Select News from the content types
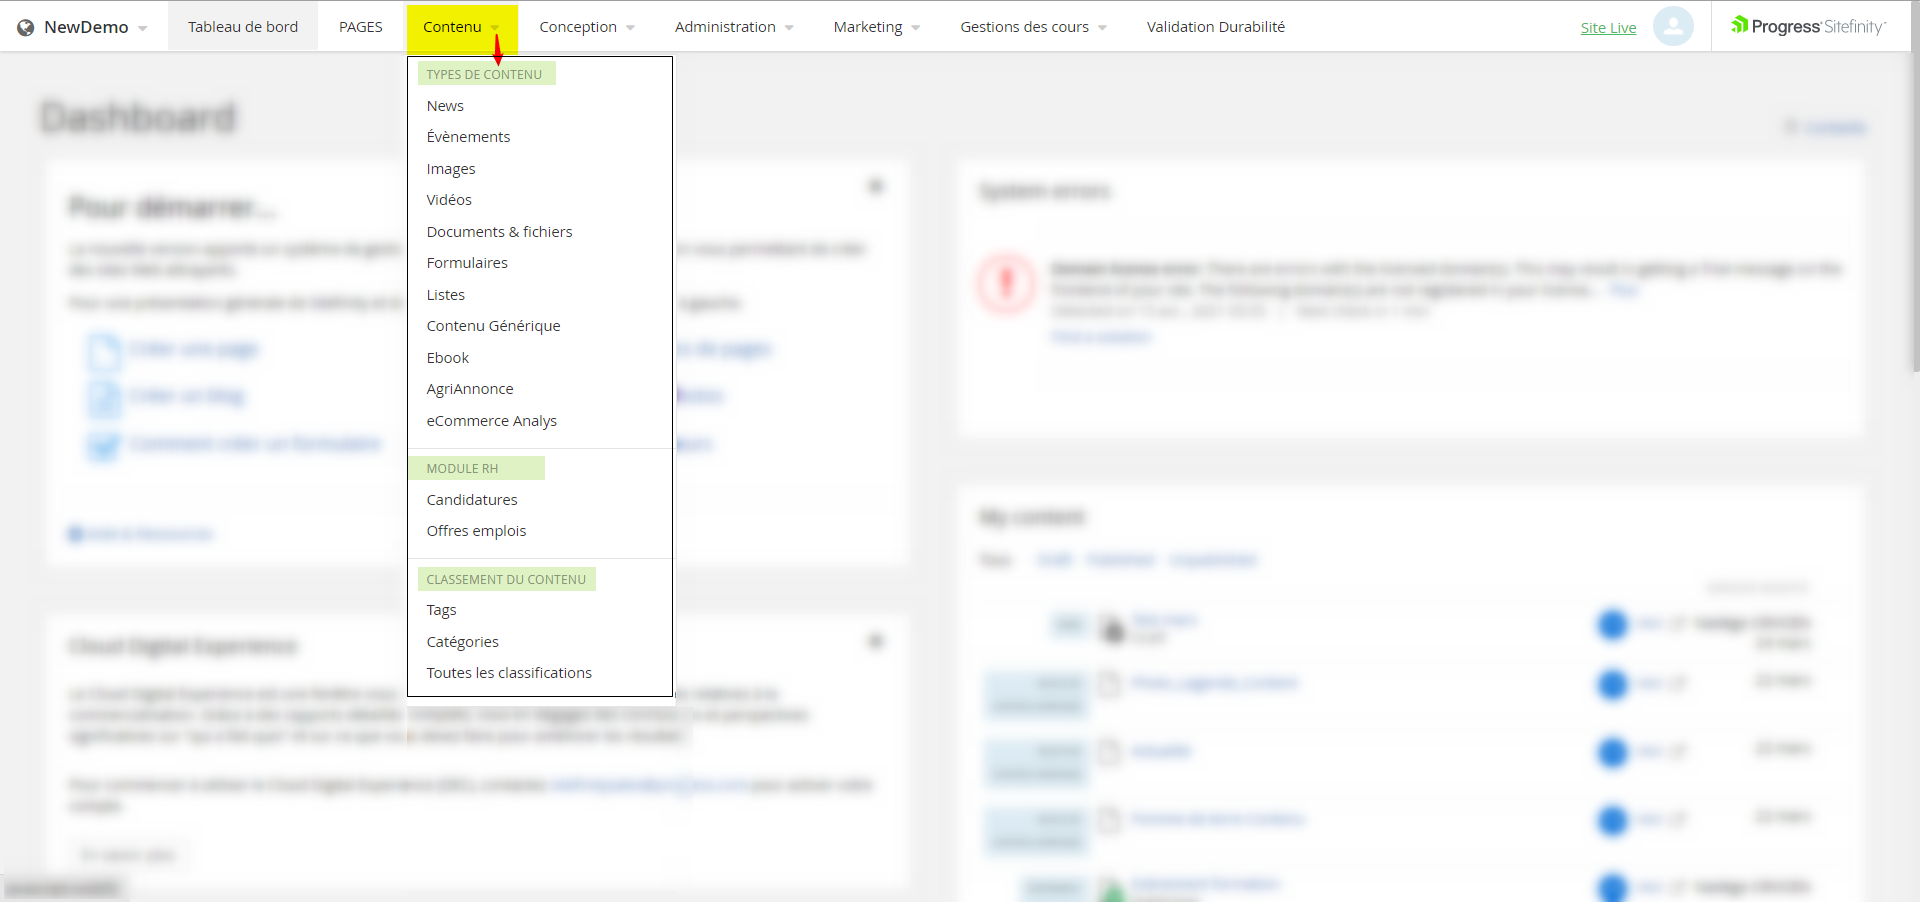This screenshot has height=902, width=1920. 445,106
